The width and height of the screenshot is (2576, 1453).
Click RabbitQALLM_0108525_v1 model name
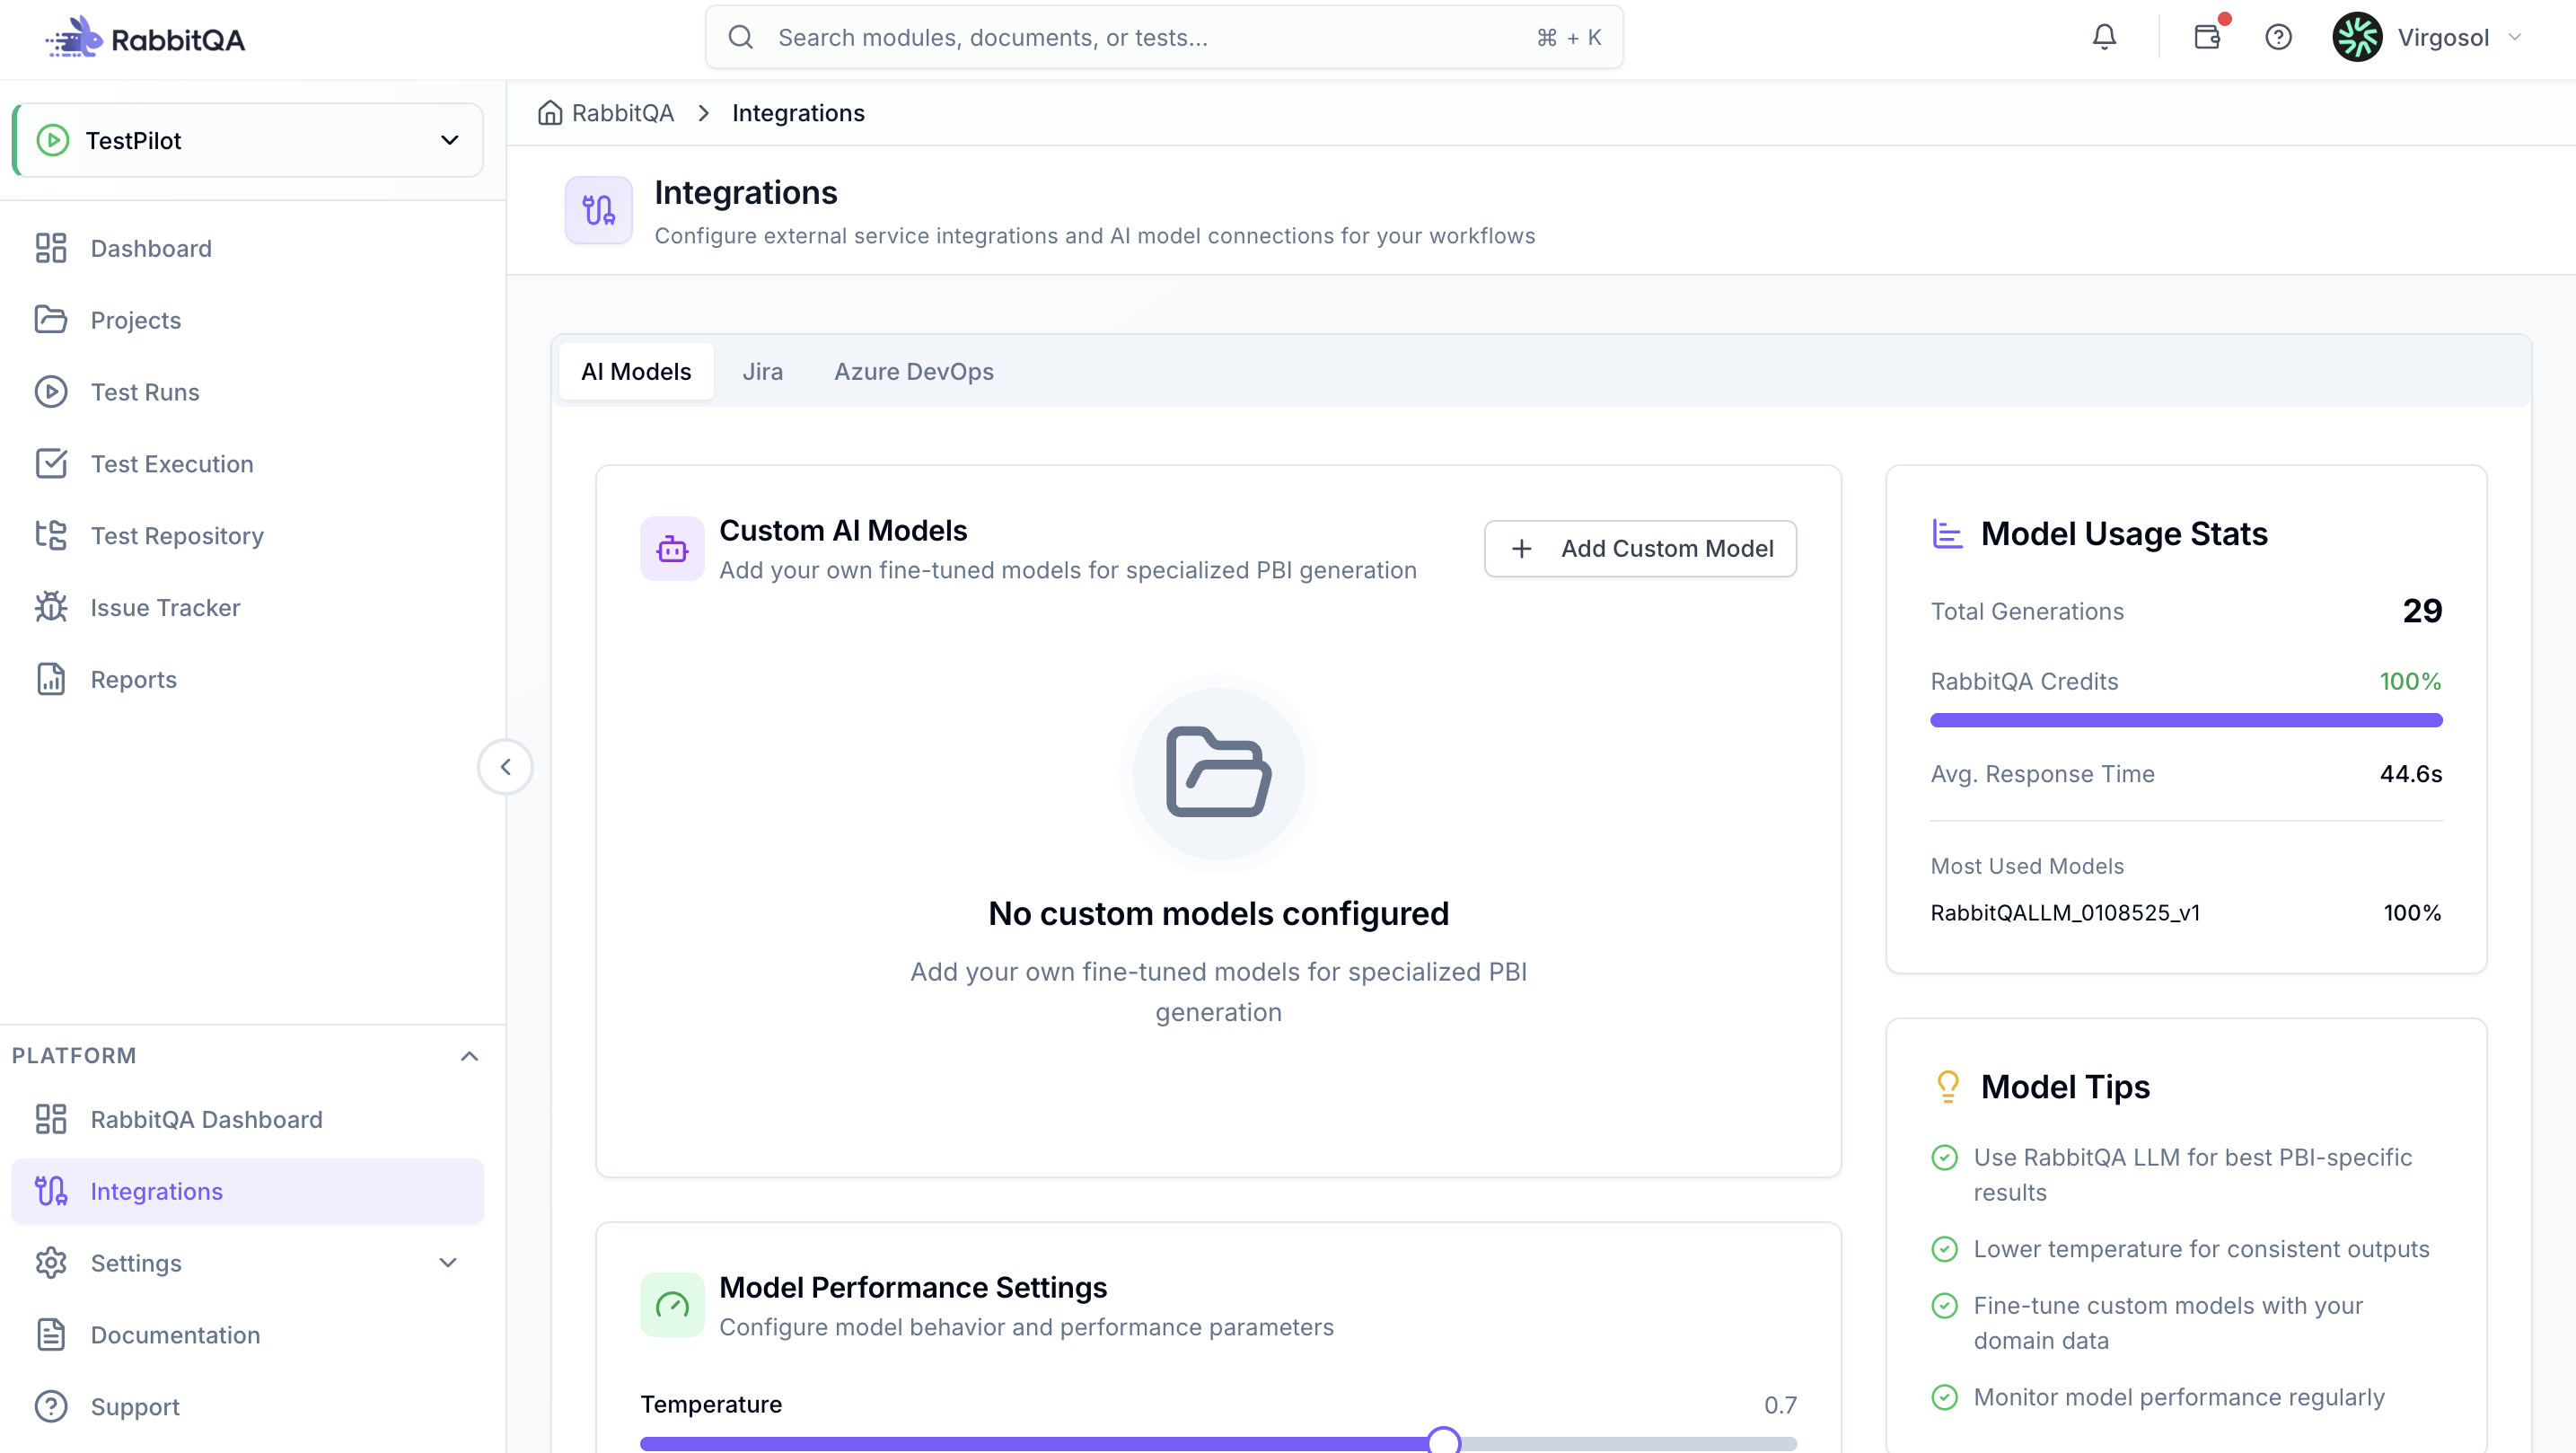click(2064, 912)
